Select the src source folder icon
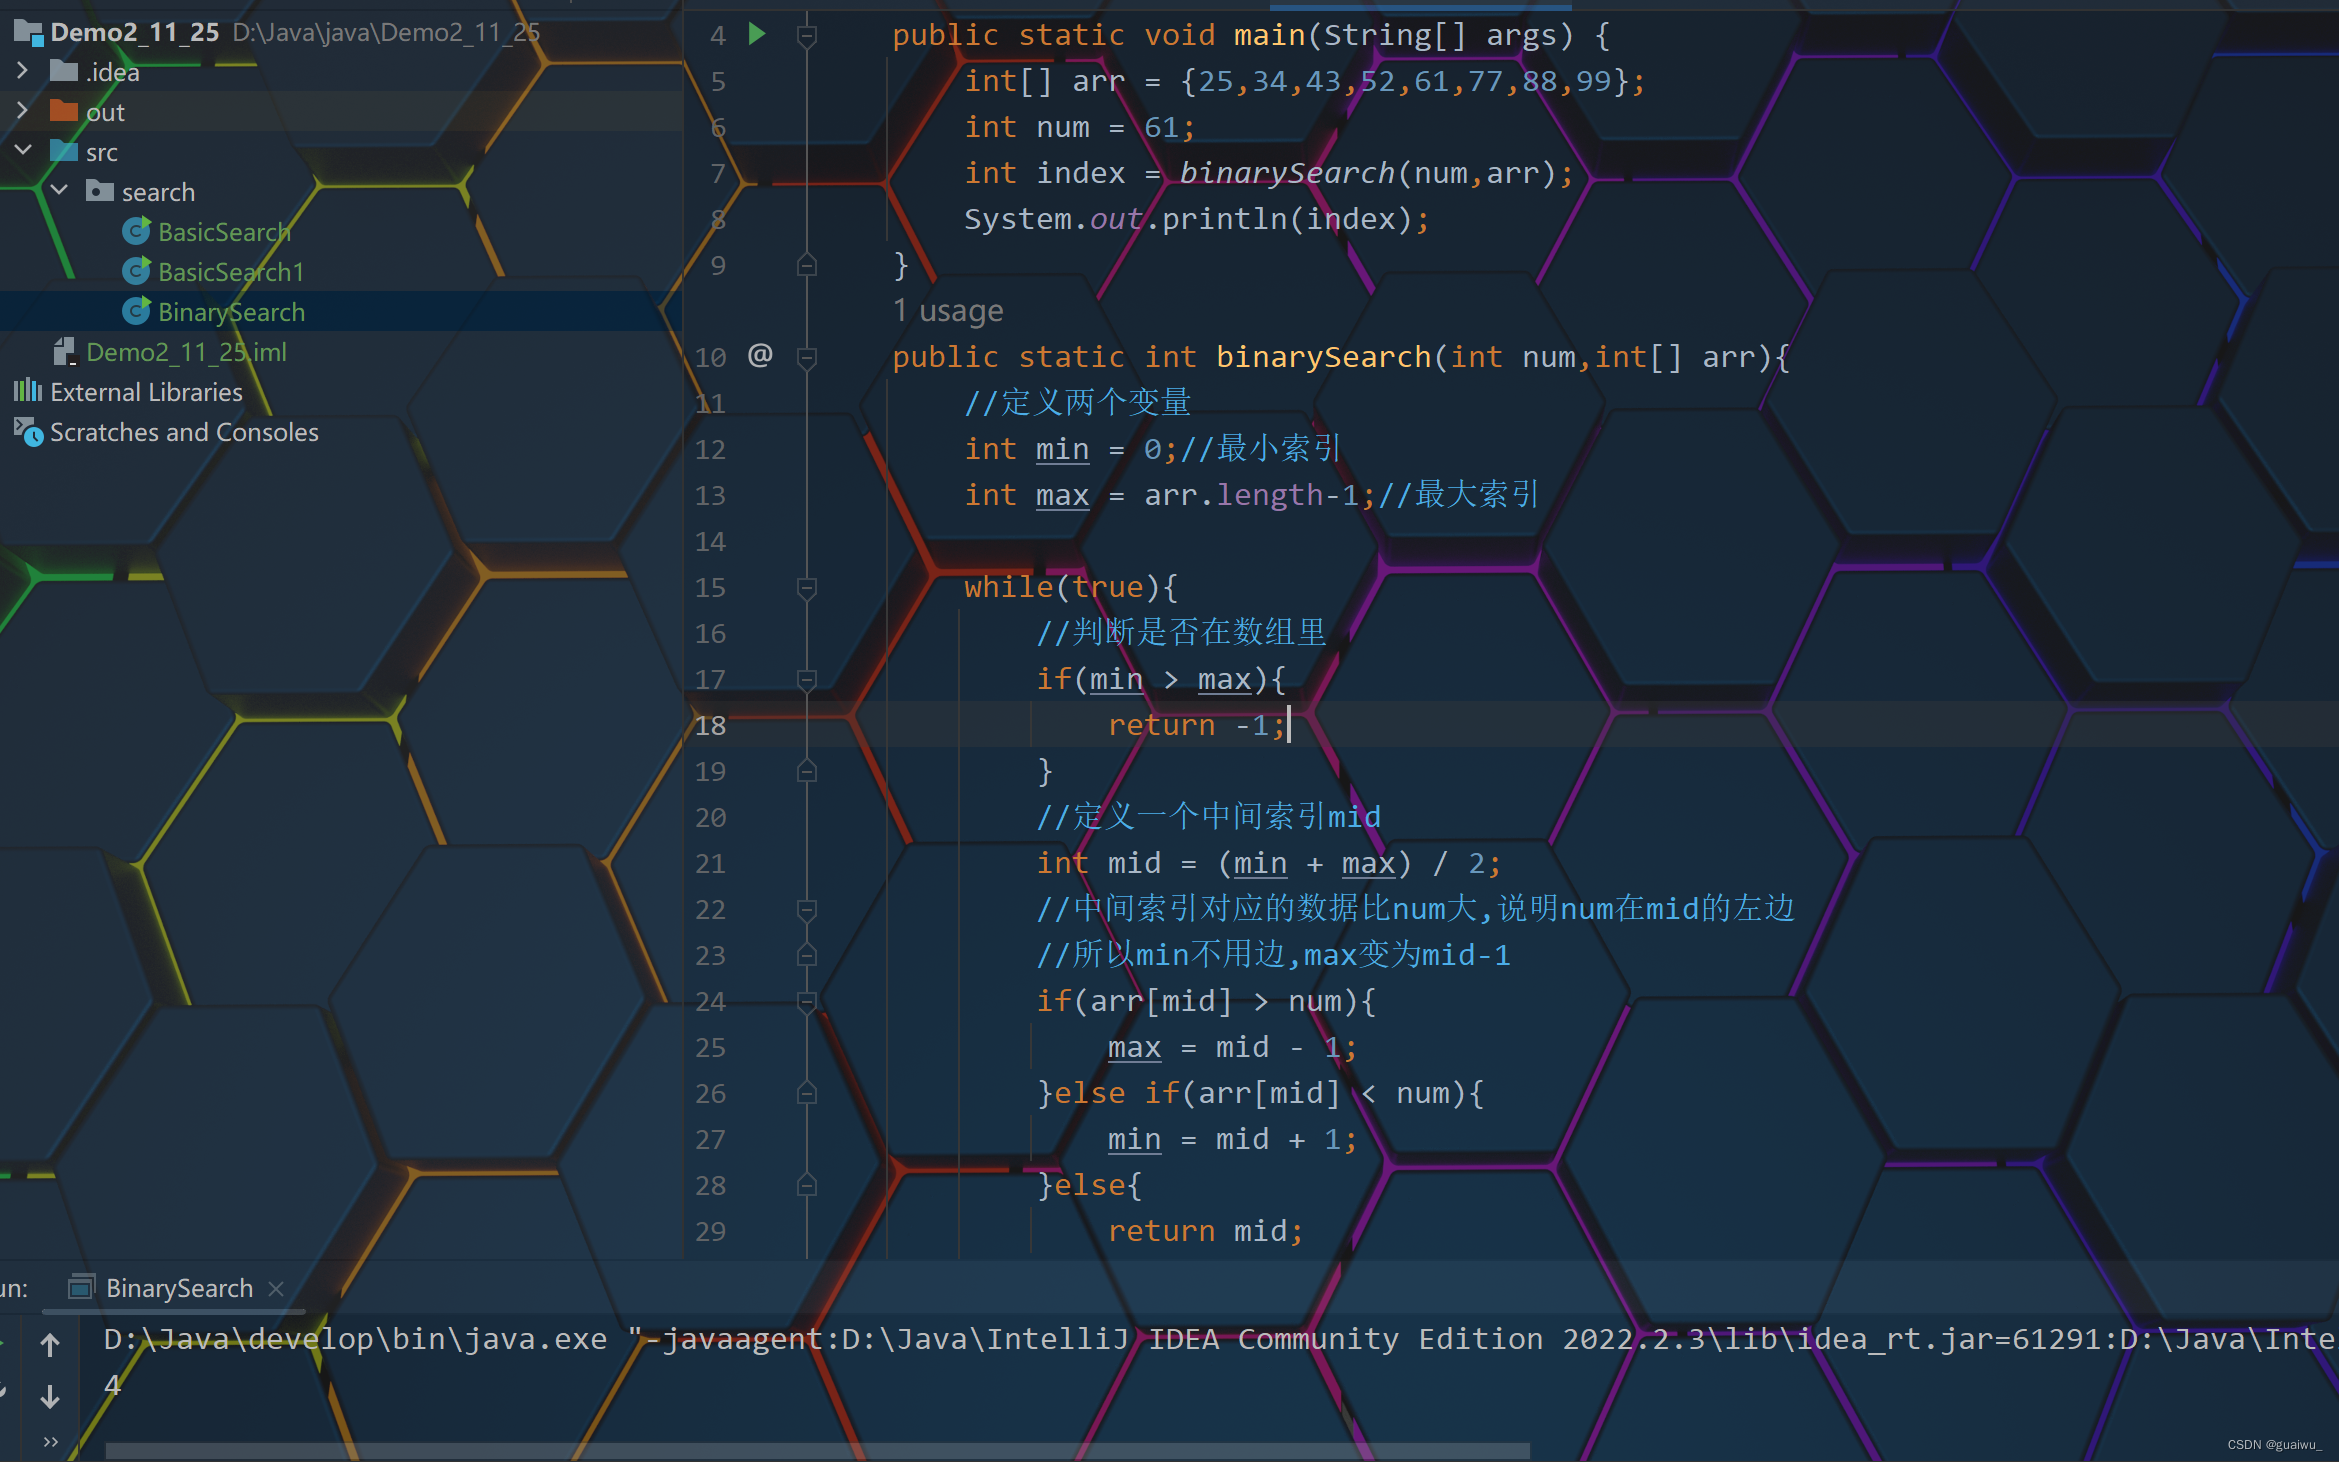The image size is (2339, 1462). [64, 151]
